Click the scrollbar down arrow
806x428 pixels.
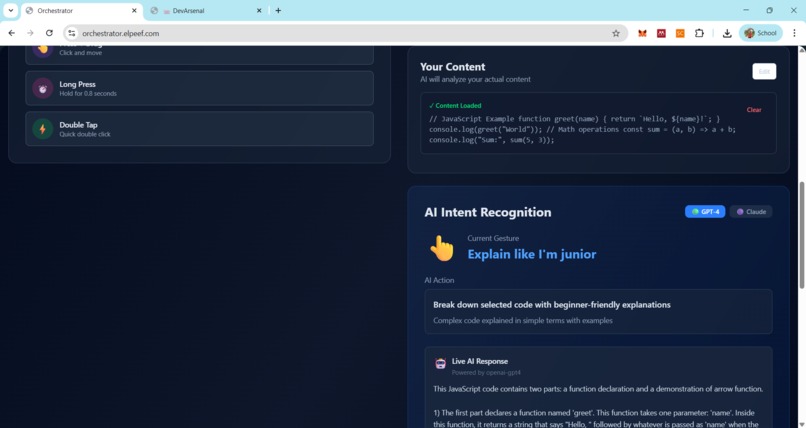pyautogui.click(x=801, y=424)
